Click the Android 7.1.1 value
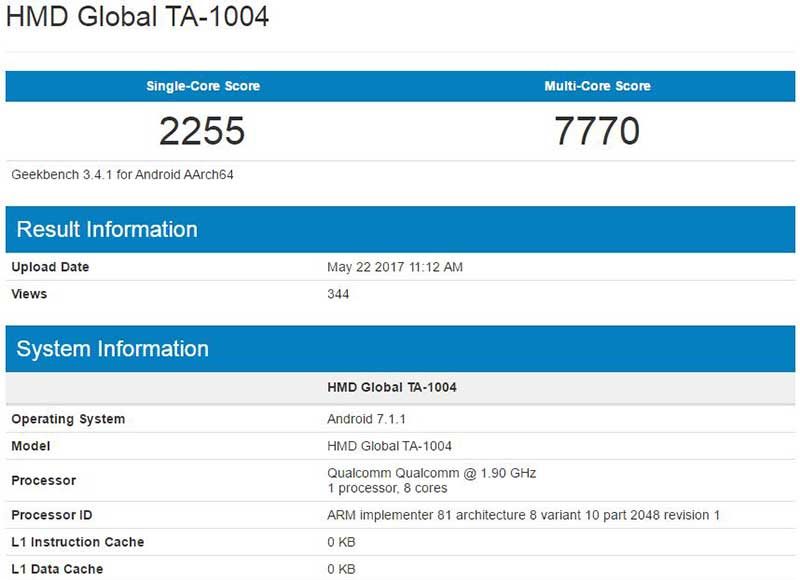800x580 pixels. [367, 419]
